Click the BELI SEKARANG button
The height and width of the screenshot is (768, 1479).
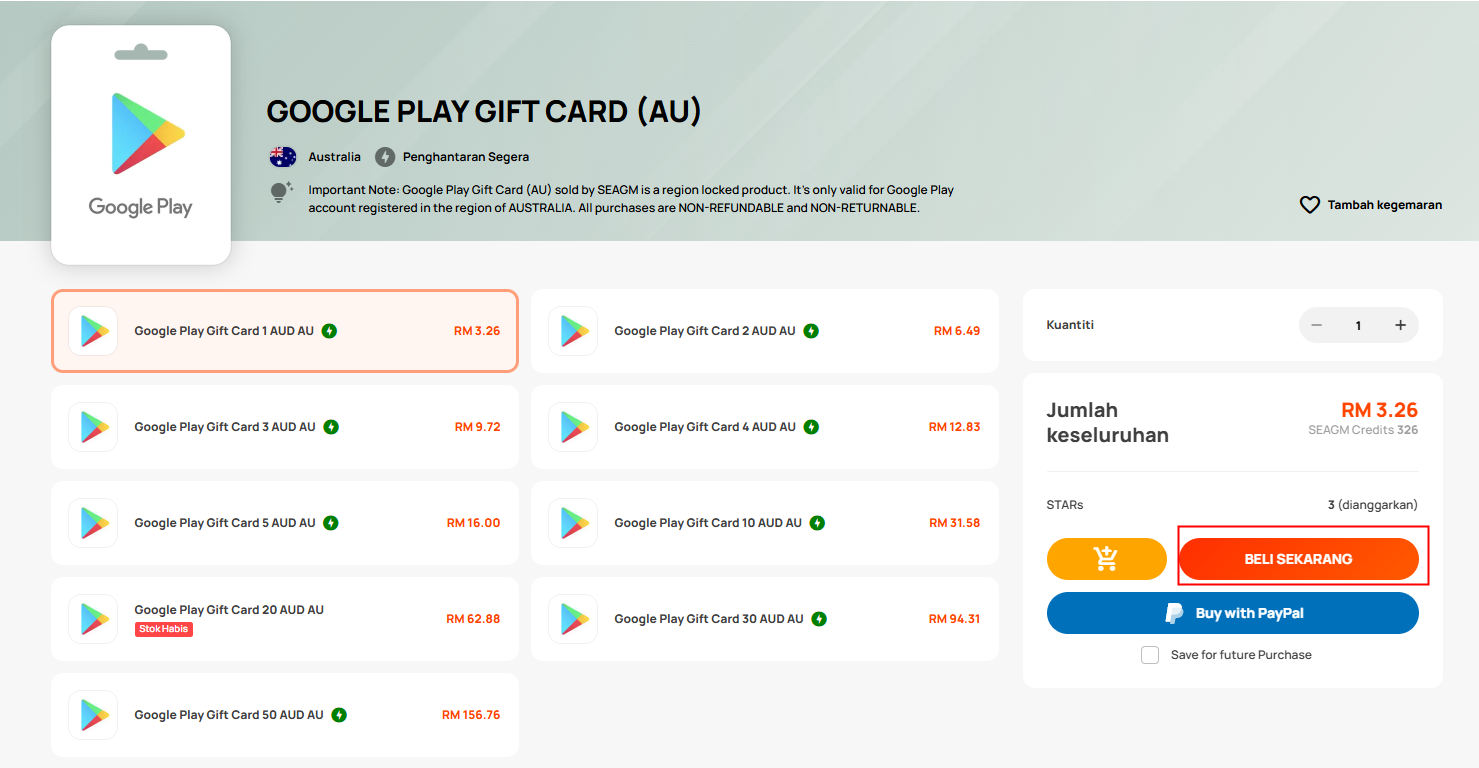point(1298,559)
